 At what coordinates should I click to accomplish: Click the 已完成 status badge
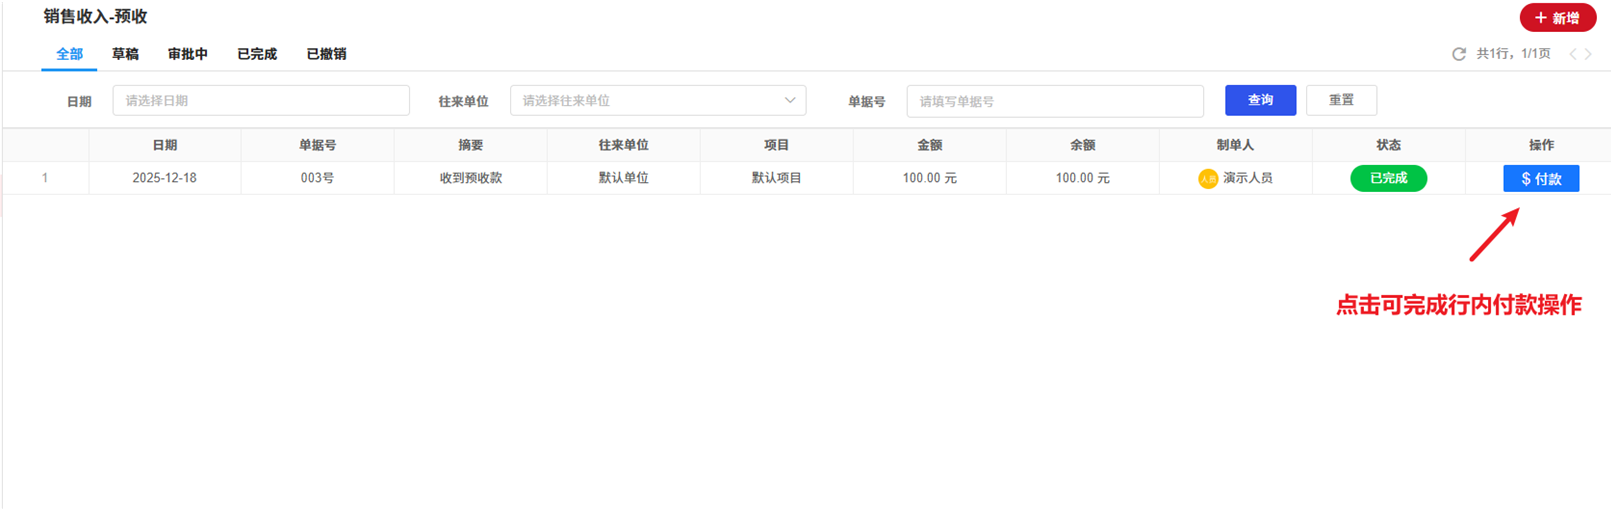click(1388, 178)
